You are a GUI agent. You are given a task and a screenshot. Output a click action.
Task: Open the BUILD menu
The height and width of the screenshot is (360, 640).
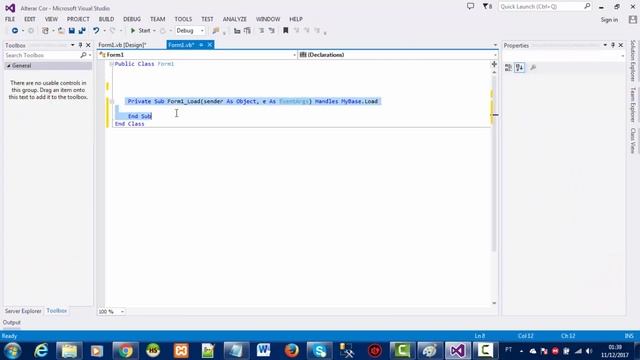pos(107,19)
